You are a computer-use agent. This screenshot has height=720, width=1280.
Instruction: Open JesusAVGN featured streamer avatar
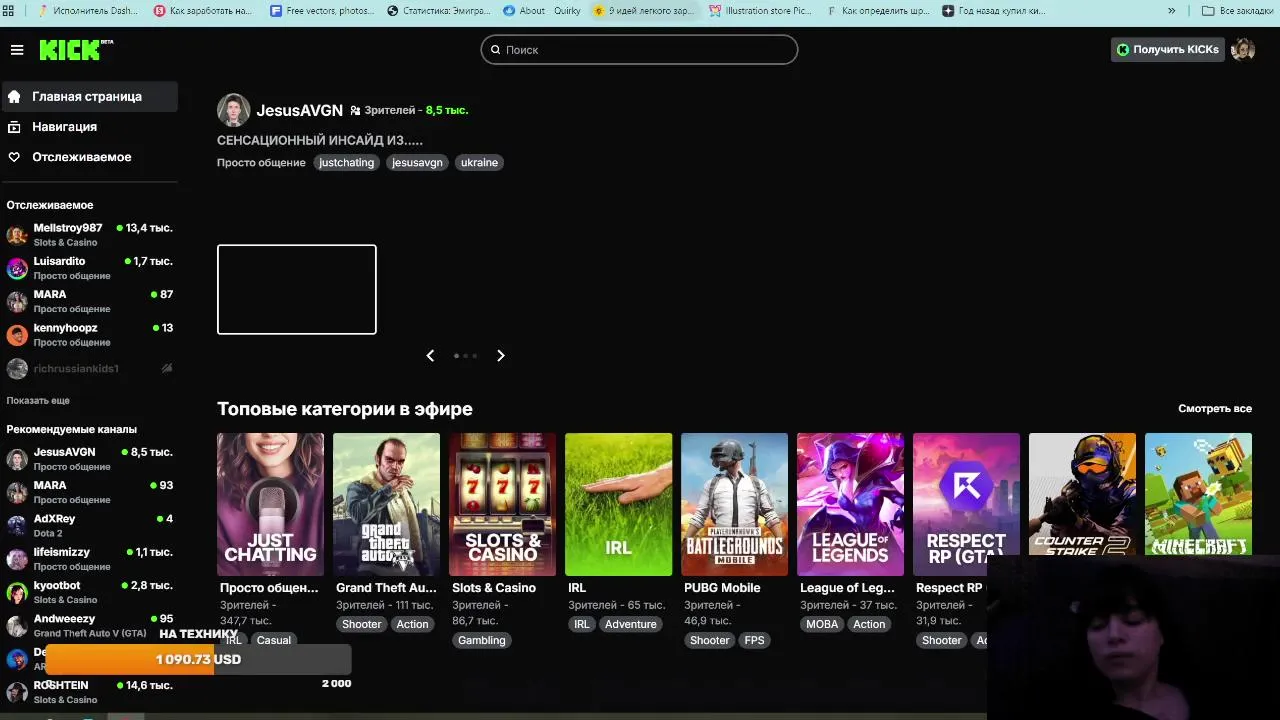tap(234, 110)
